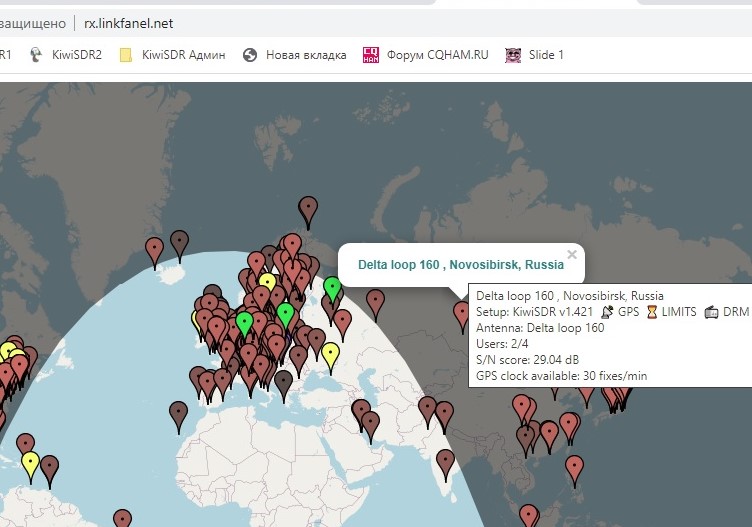The width and height of the screenshot is (752, 527).
Task: Click the northernmost map marker above Scandinavia
Action: click(308, 210)
